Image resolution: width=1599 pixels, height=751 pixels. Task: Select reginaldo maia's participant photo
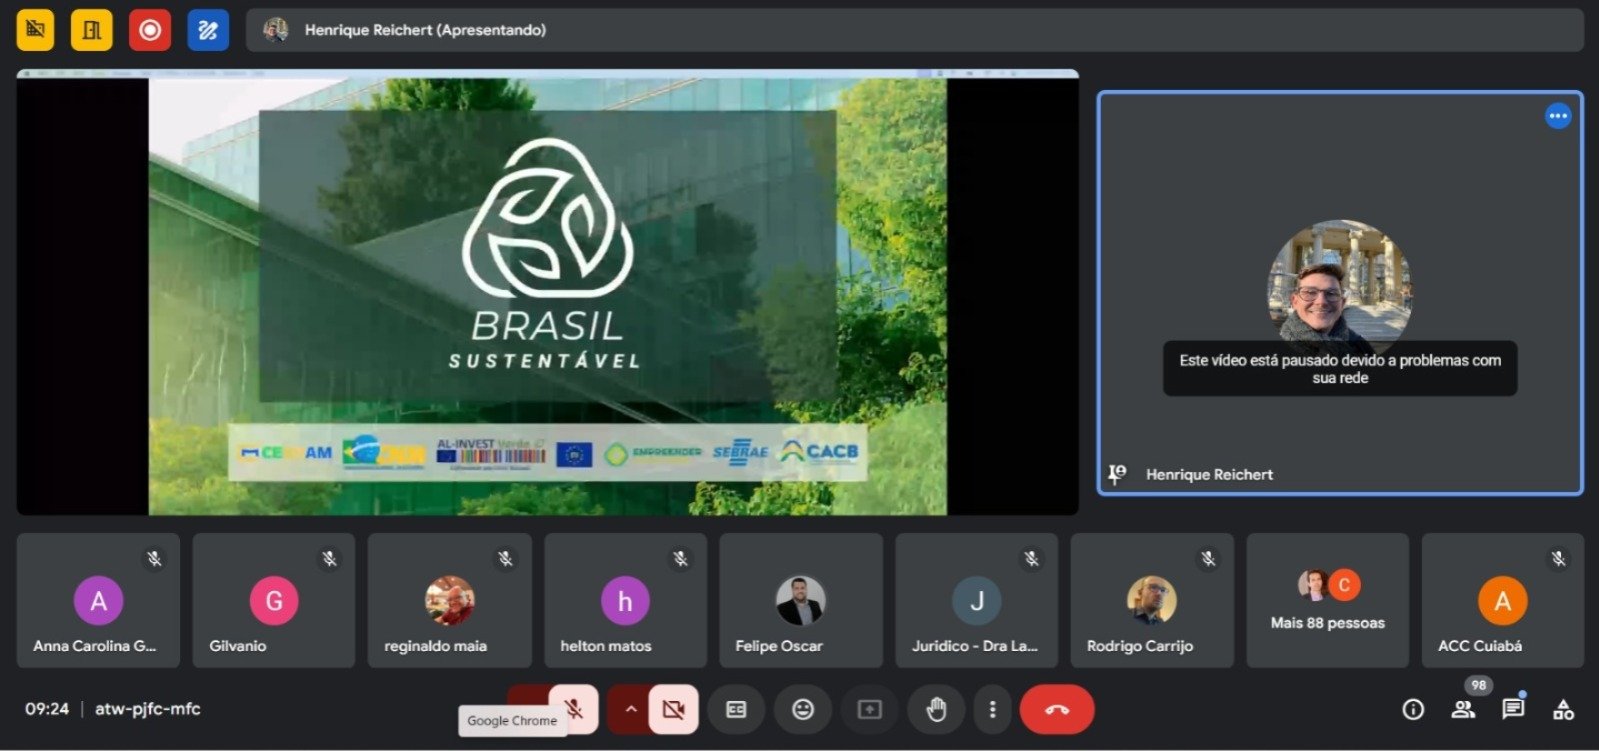pos(449,601)
